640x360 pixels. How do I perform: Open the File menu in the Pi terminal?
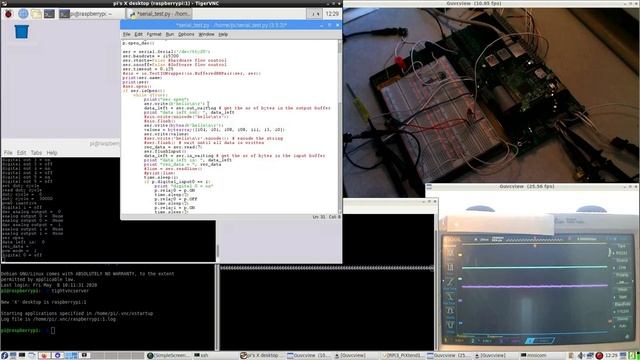[8, 153]
